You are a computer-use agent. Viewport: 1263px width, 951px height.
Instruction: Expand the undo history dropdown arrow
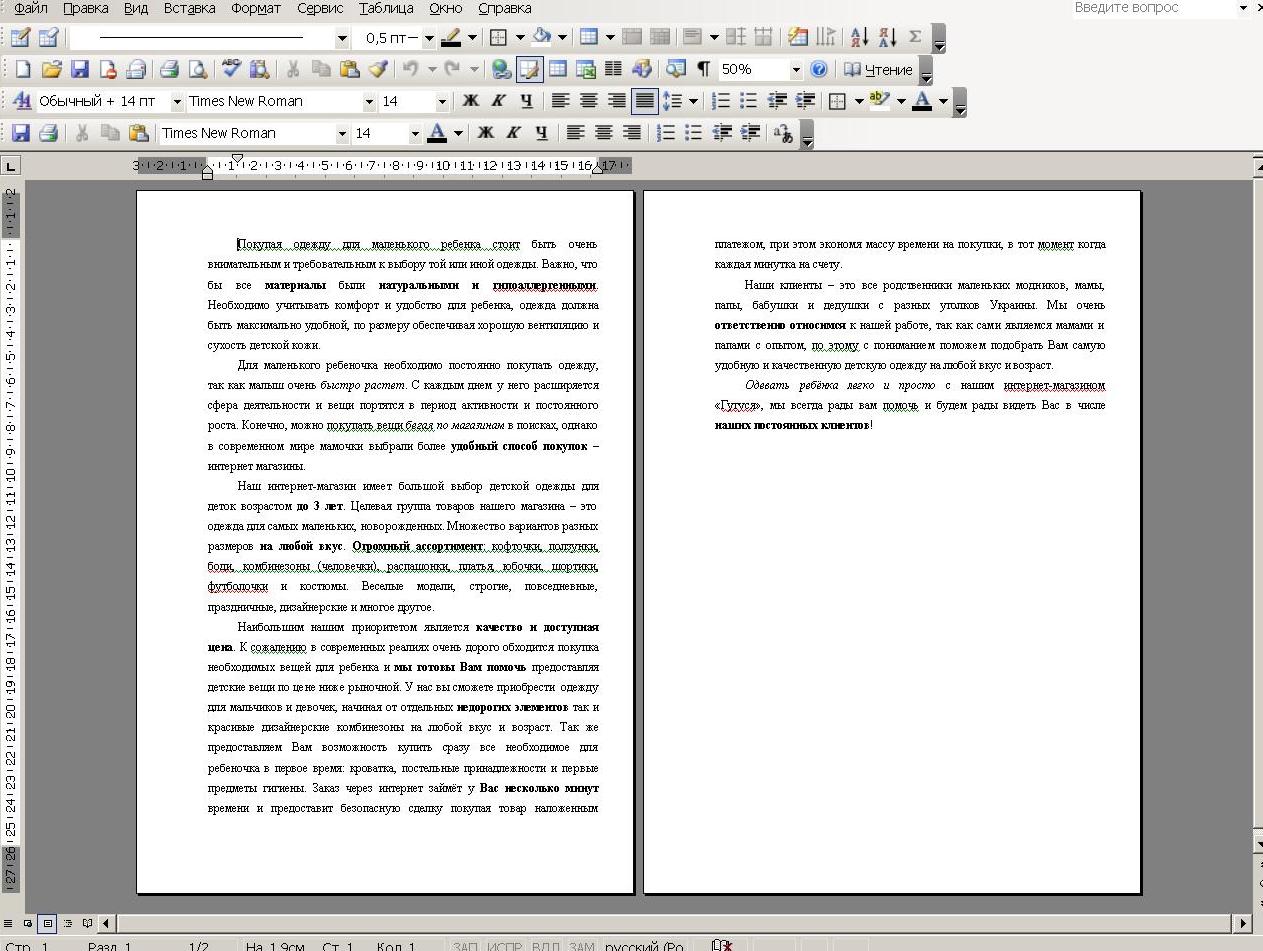432,69
